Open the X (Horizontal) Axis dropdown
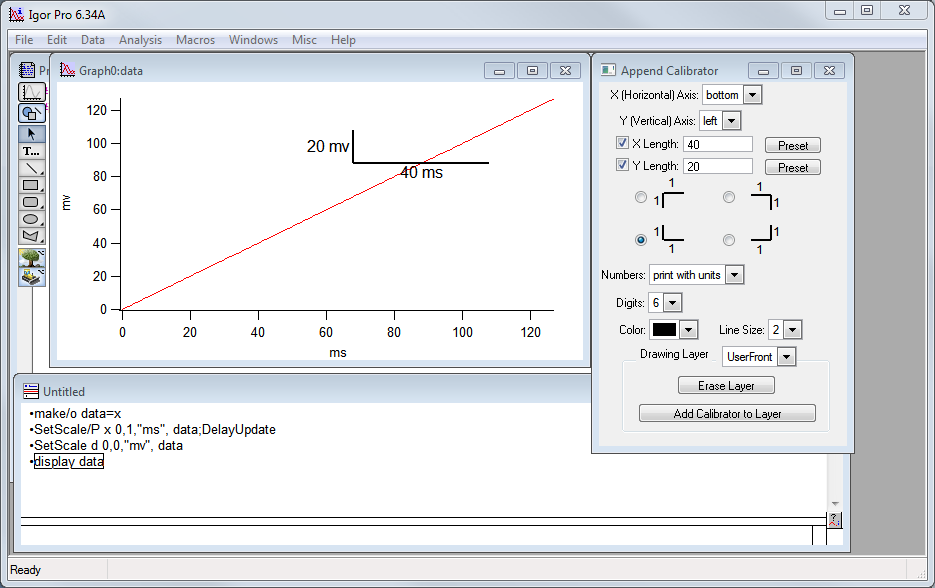Viewport: 935px width, 588px height. [x=732, y=95]
